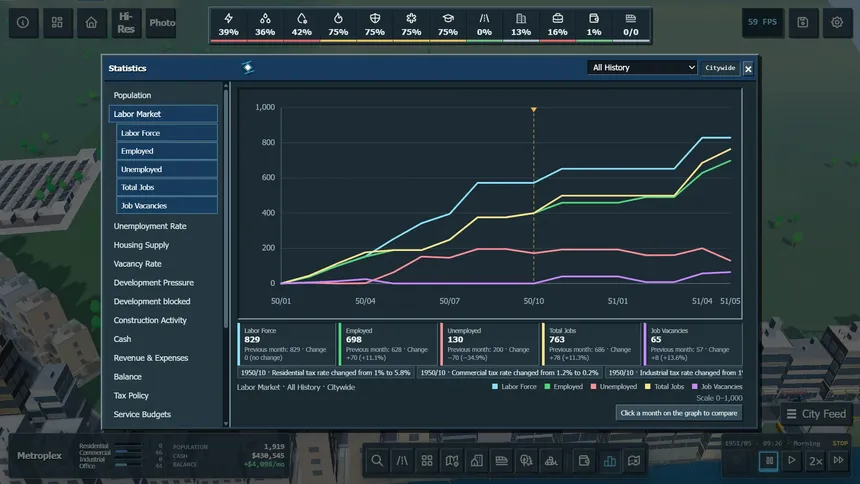Click the police shield 75% indicator

375,25
